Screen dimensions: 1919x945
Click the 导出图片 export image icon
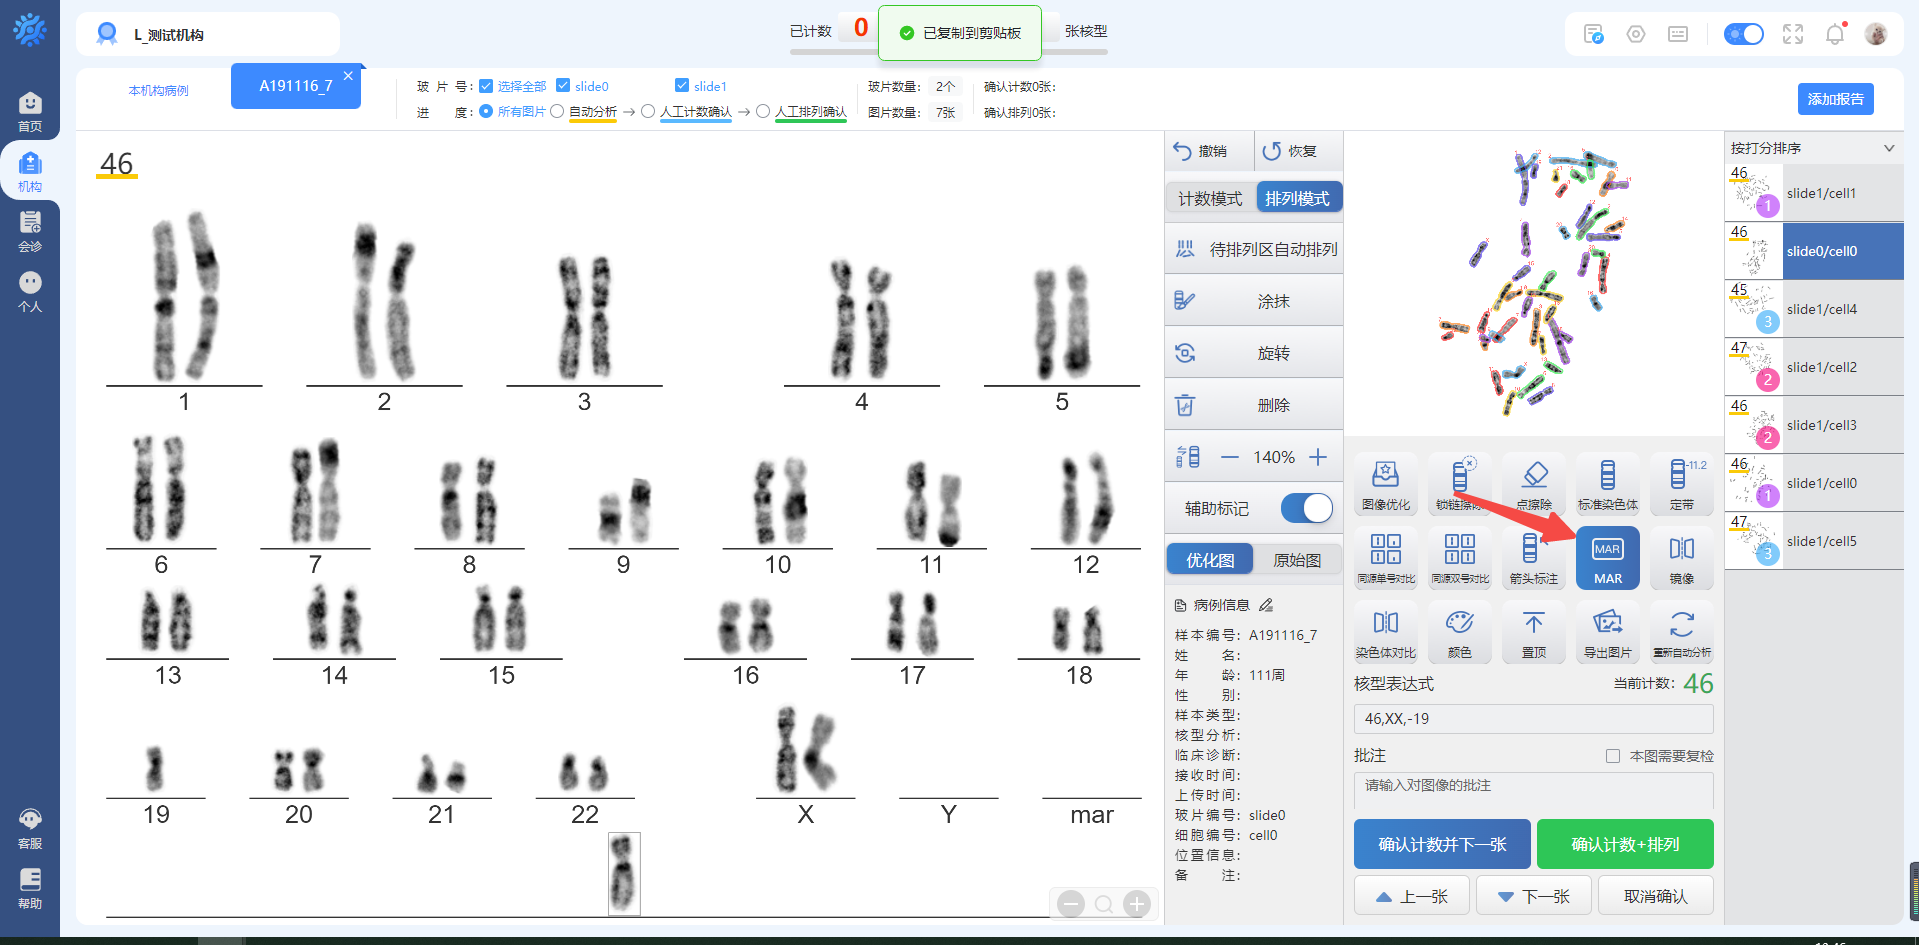[x=1607, y=632]
